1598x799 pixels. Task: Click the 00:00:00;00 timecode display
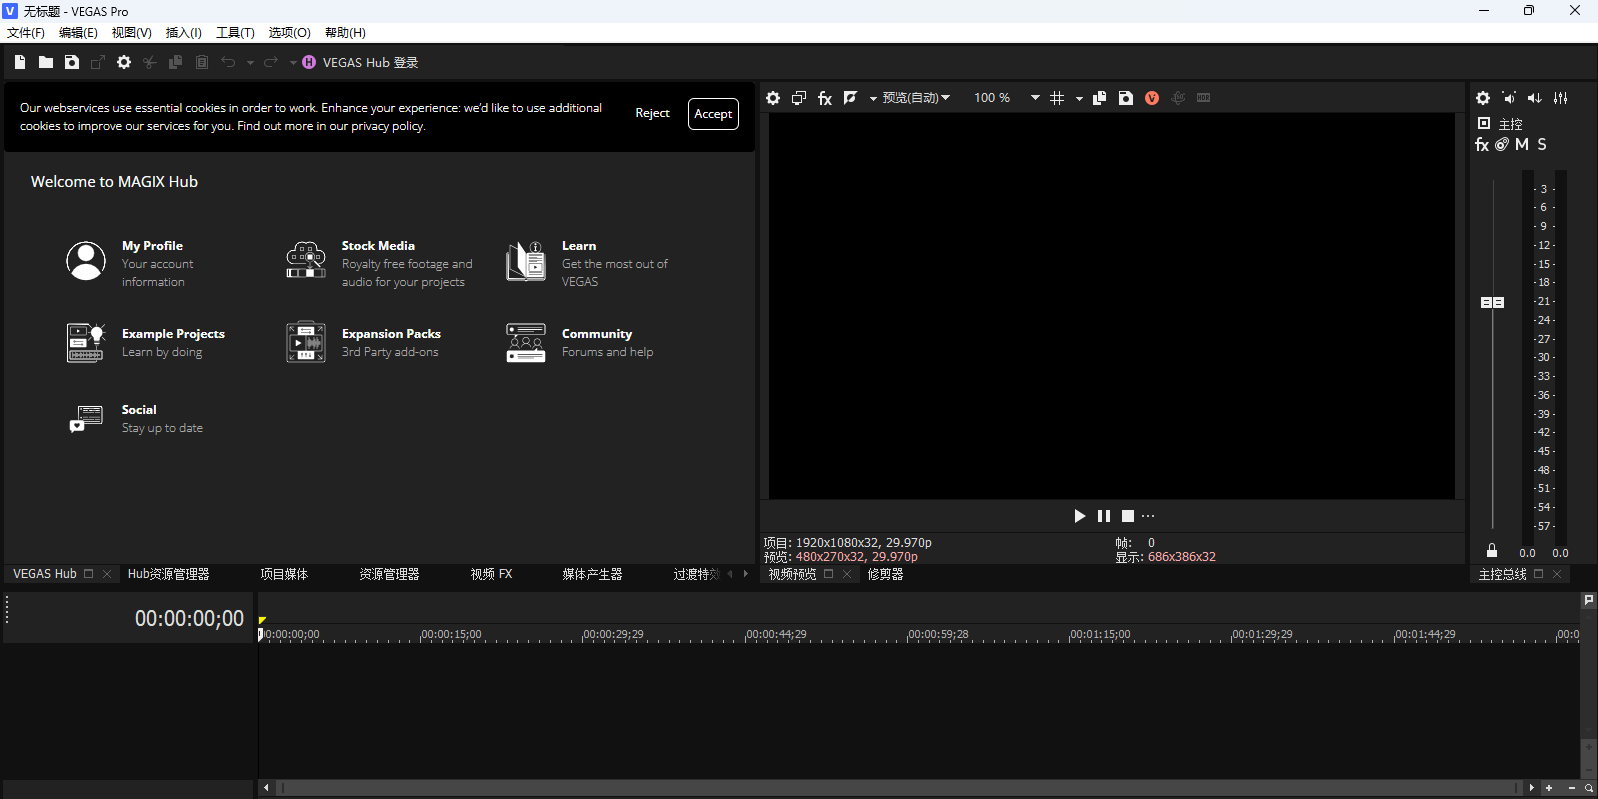189,619
